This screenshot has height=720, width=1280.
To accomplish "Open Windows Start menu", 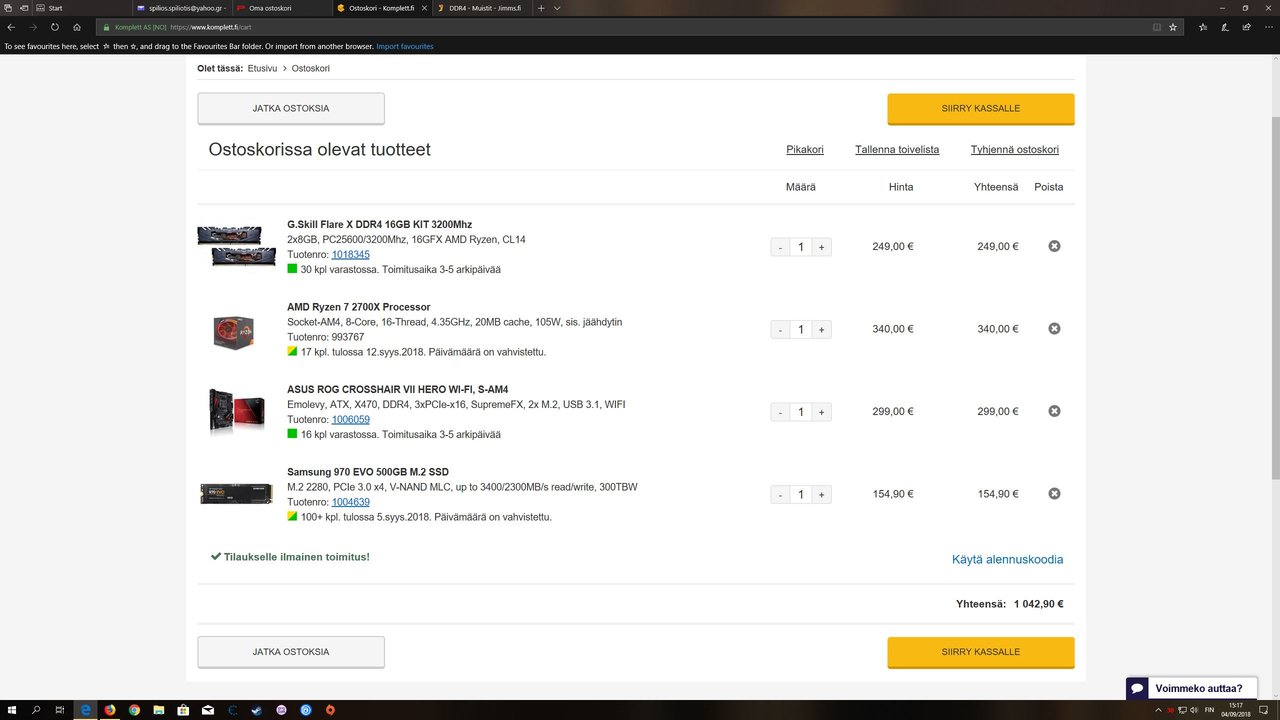I will pyautogui.click(x=12, y=710).
